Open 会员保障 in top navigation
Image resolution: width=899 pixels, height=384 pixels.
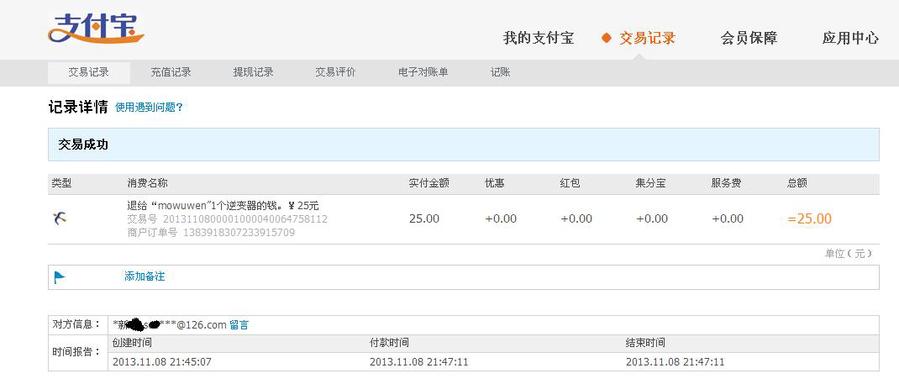click(749, 38)
